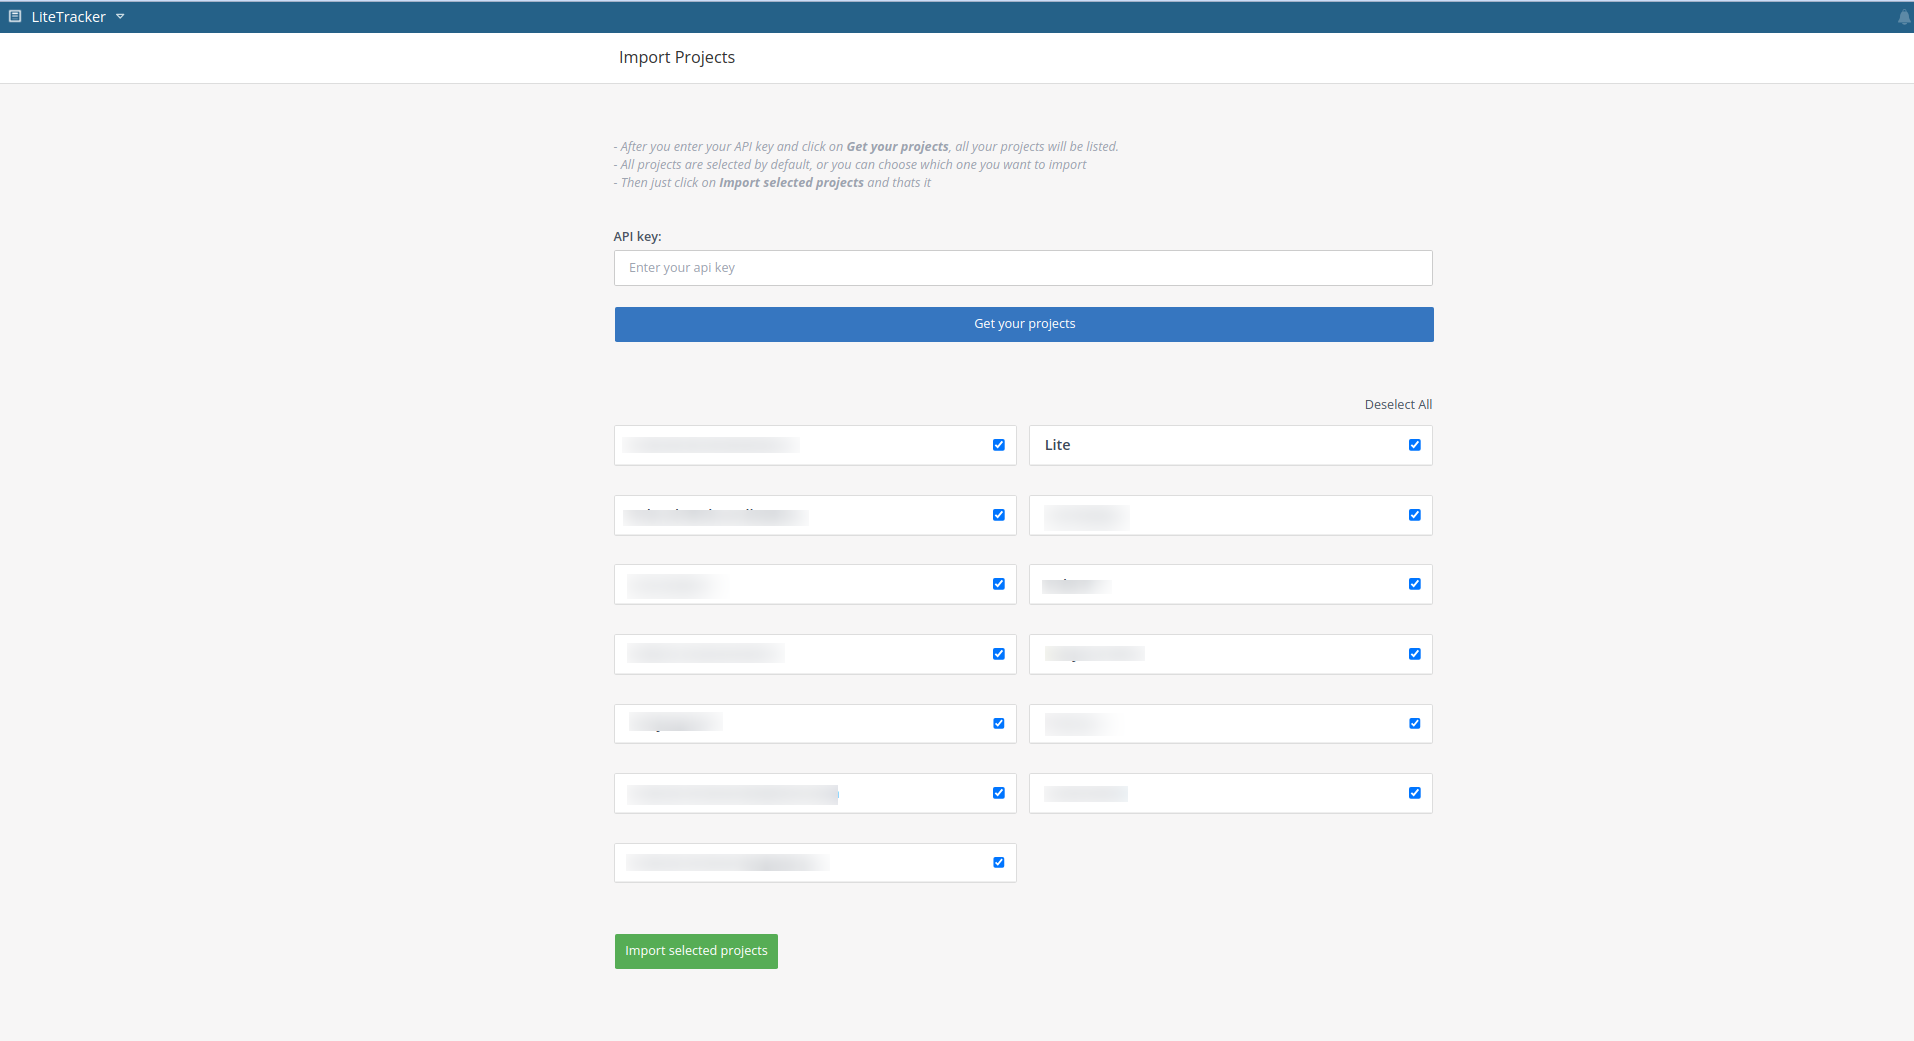Toggle third project checkbox in right column
The height and width of the screenshot is (1041, 1914).
1414,584
